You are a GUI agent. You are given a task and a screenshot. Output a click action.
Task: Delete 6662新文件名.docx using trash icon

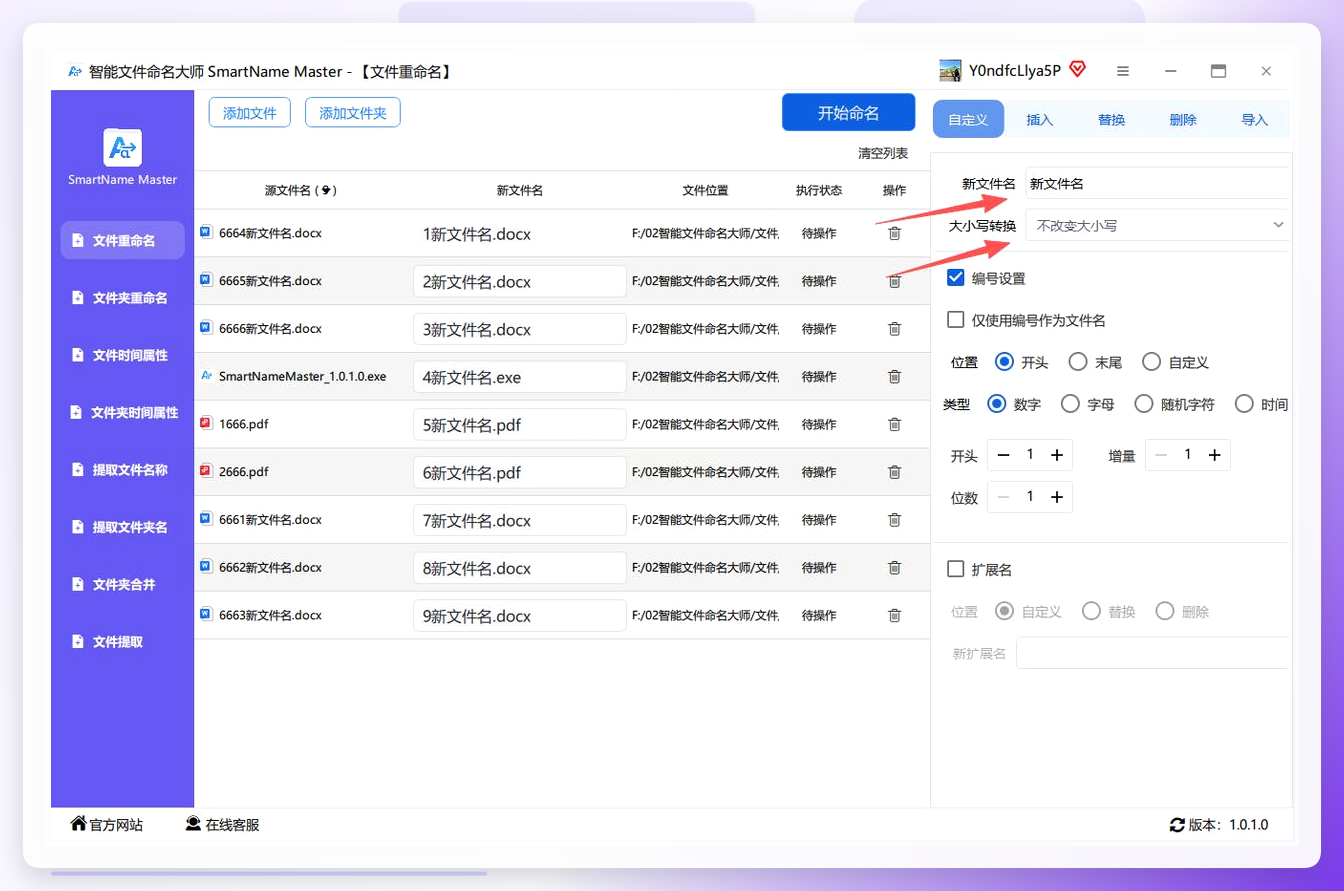click(894, 568)
